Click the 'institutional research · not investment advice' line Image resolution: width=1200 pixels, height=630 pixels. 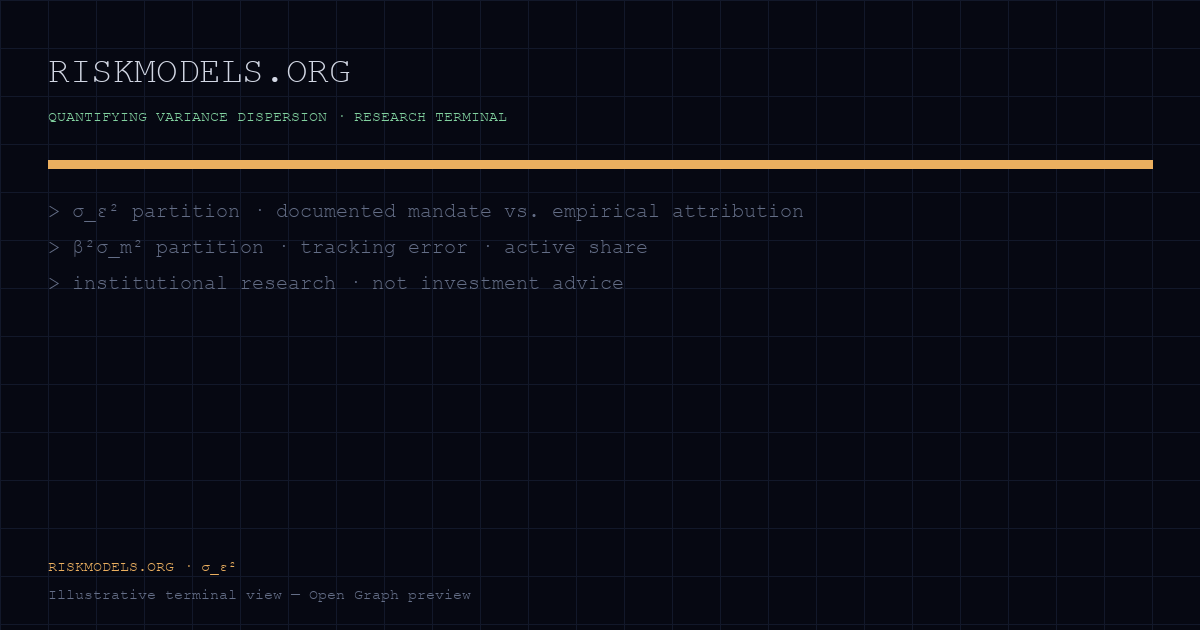click(335, 283)
